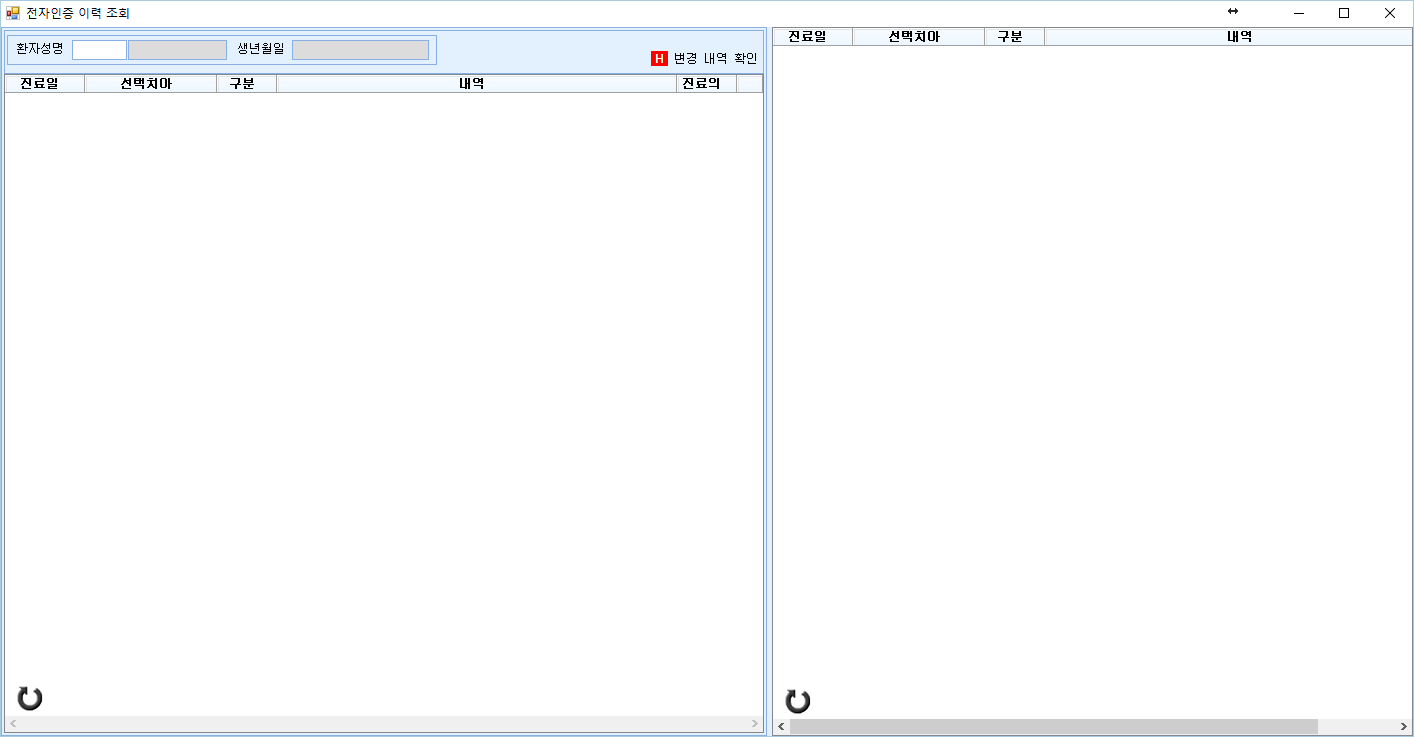Image resolution: width=1414 pixels, height=737 pixels.
Task: Select the gray field beside 환자성명
Action: coord(177,50)
